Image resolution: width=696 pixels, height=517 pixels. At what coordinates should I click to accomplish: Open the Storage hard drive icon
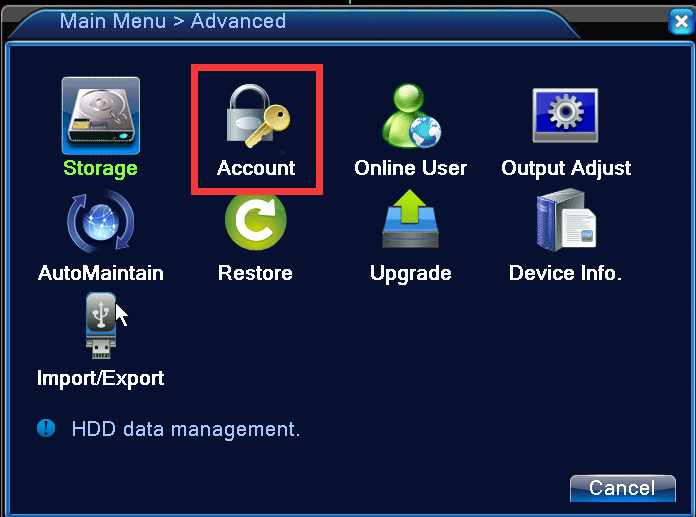coord(101,115)
